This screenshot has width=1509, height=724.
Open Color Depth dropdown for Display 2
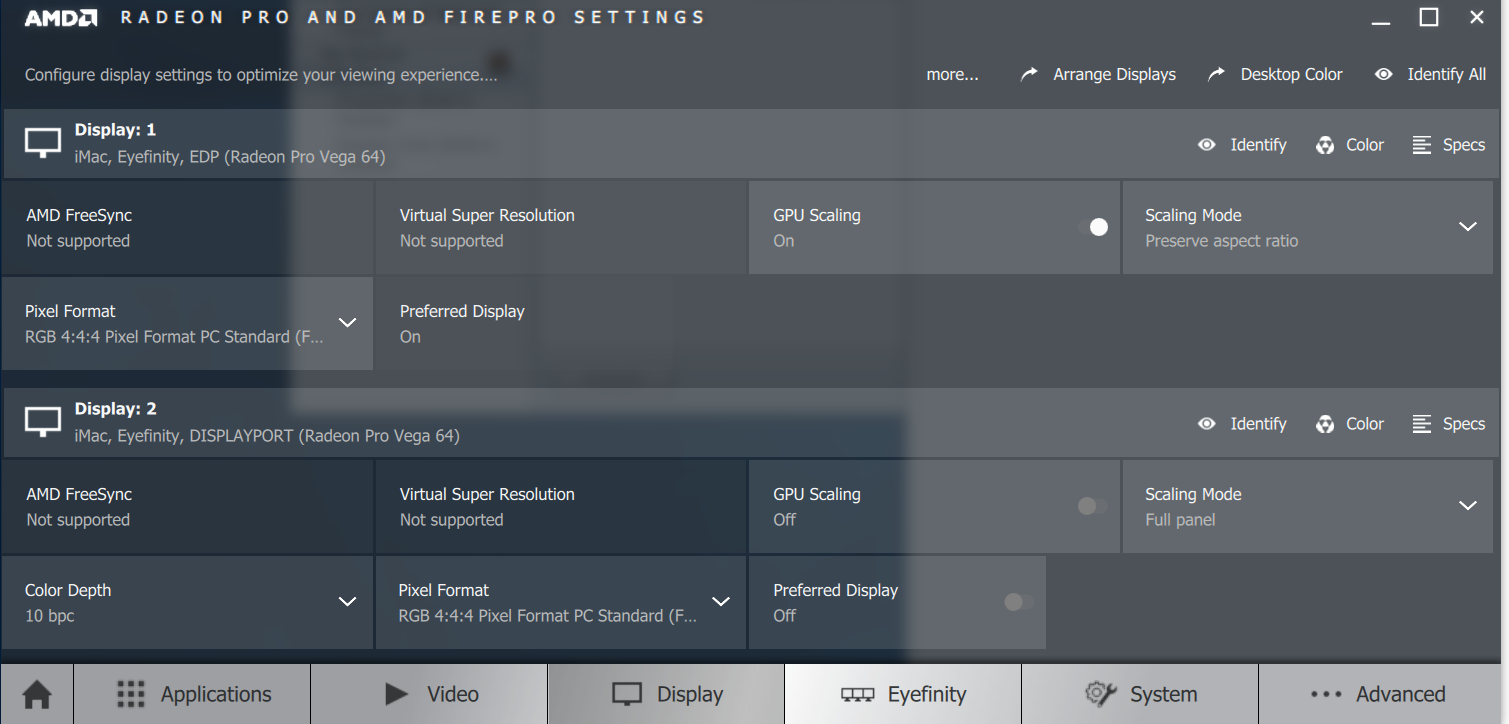click(347, 602)
